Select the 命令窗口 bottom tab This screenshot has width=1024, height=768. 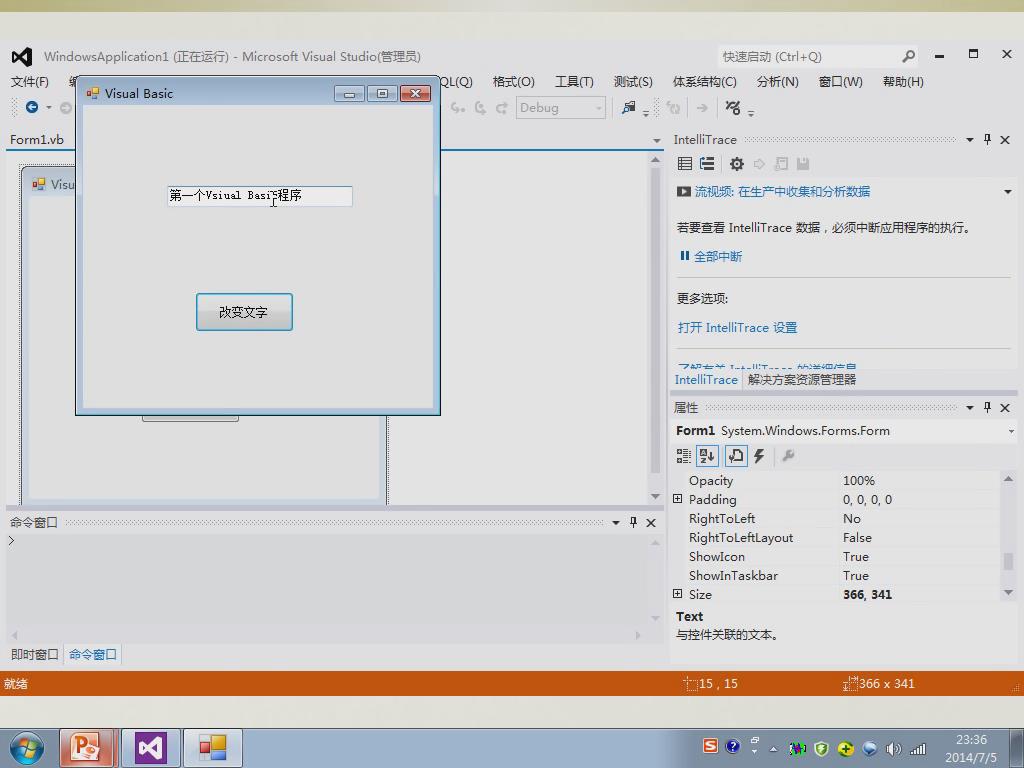tap(93, 654)
